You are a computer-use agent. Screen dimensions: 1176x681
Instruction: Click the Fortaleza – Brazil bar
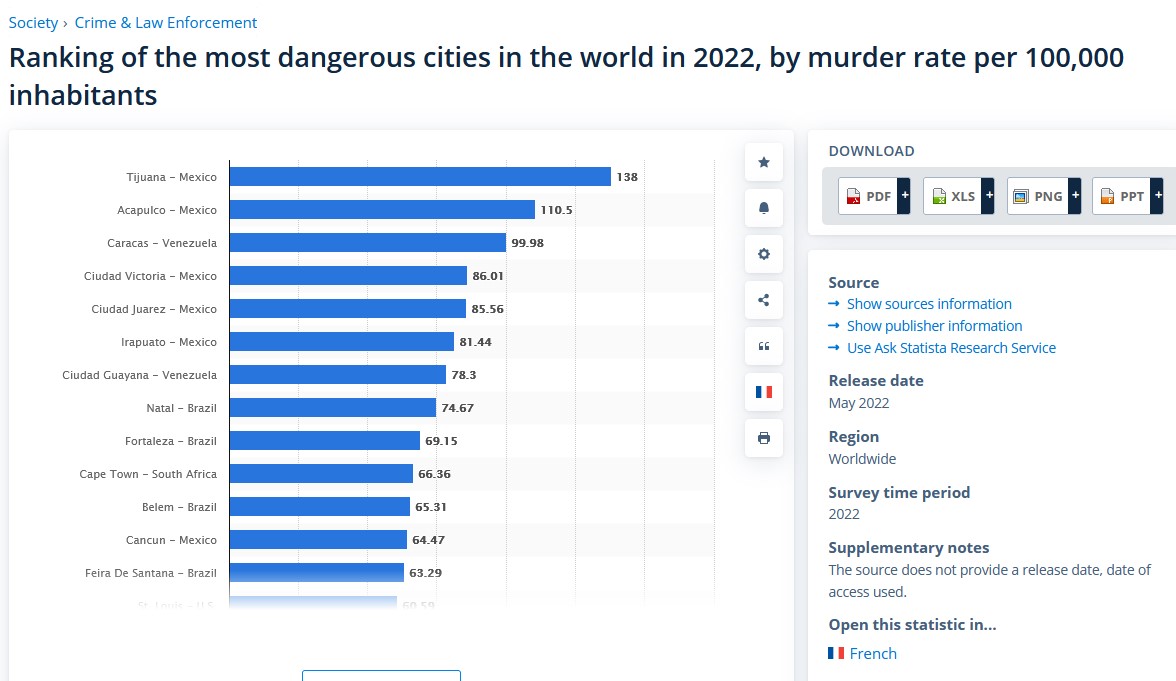(325, 440)
